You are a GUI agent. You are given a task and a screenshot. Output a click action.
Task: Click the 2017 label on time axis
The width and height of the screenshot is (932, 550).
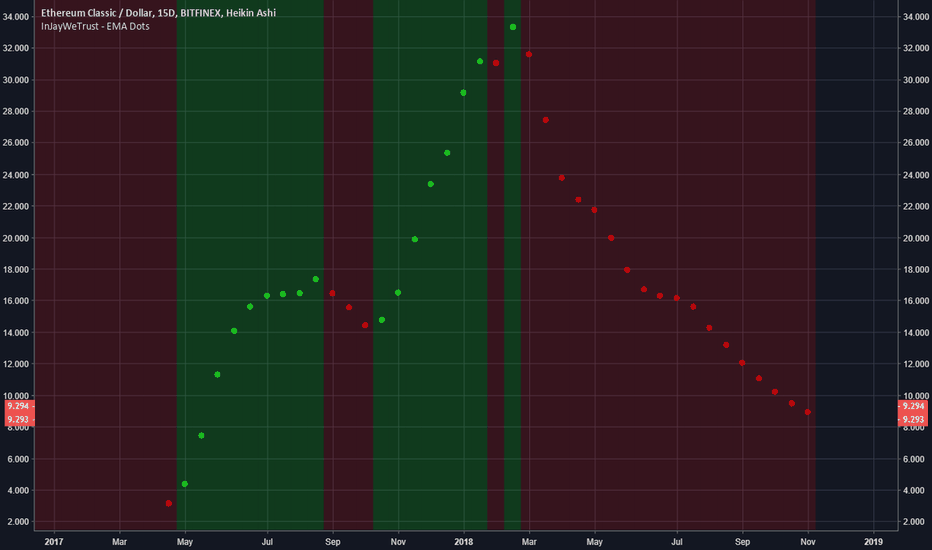pyautogui.click(x=54, y=542)
